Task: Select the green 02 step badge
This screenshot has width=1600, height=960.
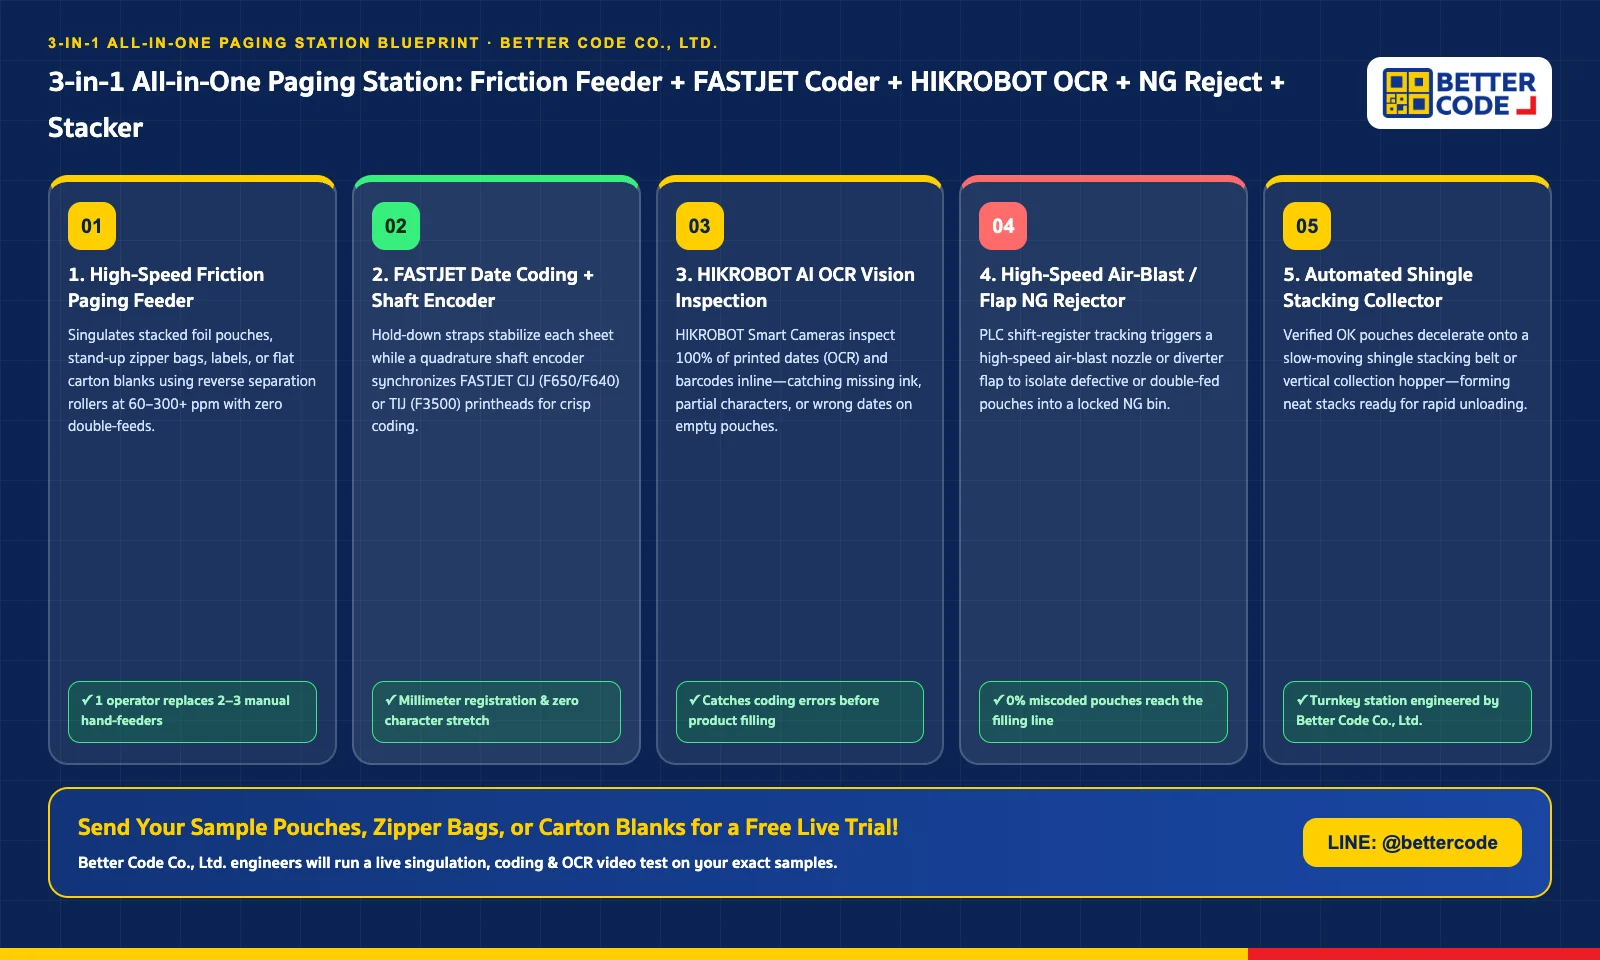Action: pyautogui.click(x=396, y=226)
